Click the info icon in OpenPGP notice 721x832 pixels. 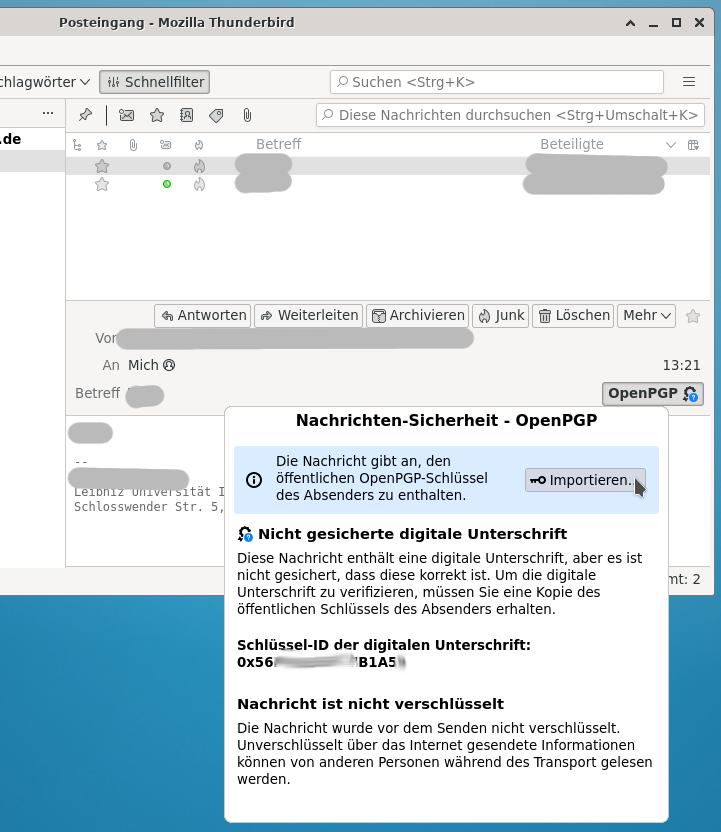point(254,480)
